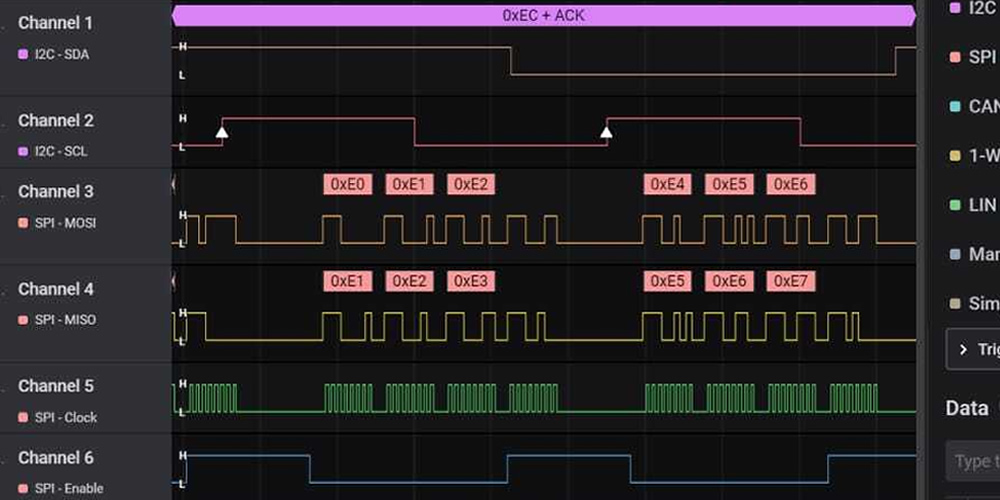This screenshot has height=500, width=1000.
Task: Click the 0xE0 bubble on MOSI
Action: click(348, 184)
